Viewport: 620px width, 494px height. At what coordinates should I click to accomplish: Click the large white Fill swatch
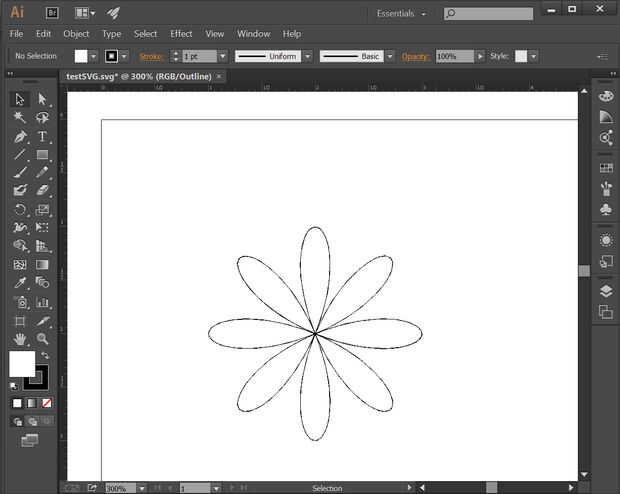click(22, 363)
